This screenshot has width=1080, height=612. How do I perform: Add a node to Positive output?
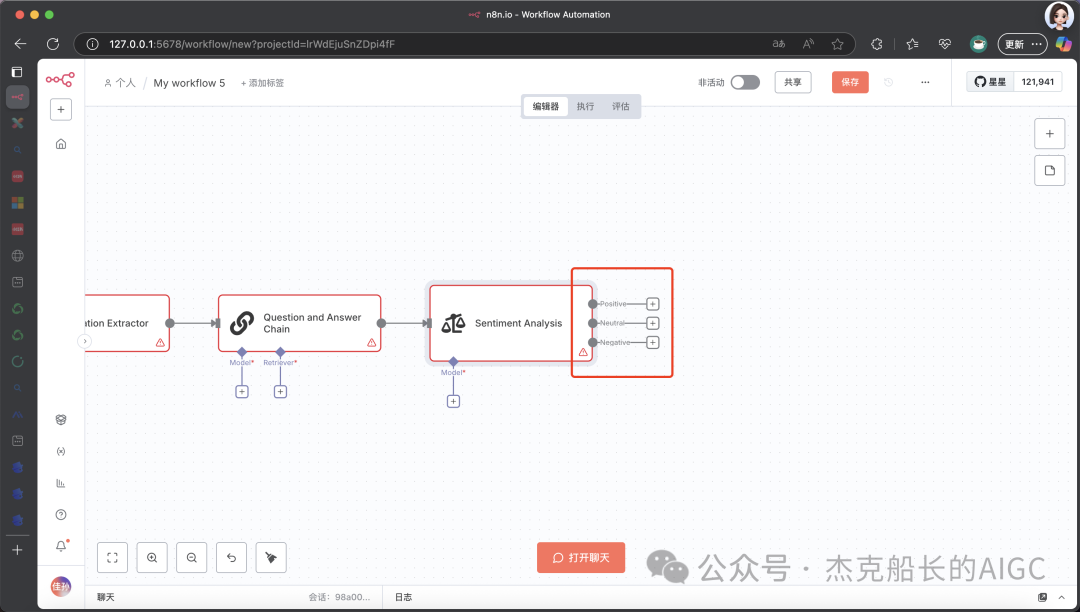[652, 304]
